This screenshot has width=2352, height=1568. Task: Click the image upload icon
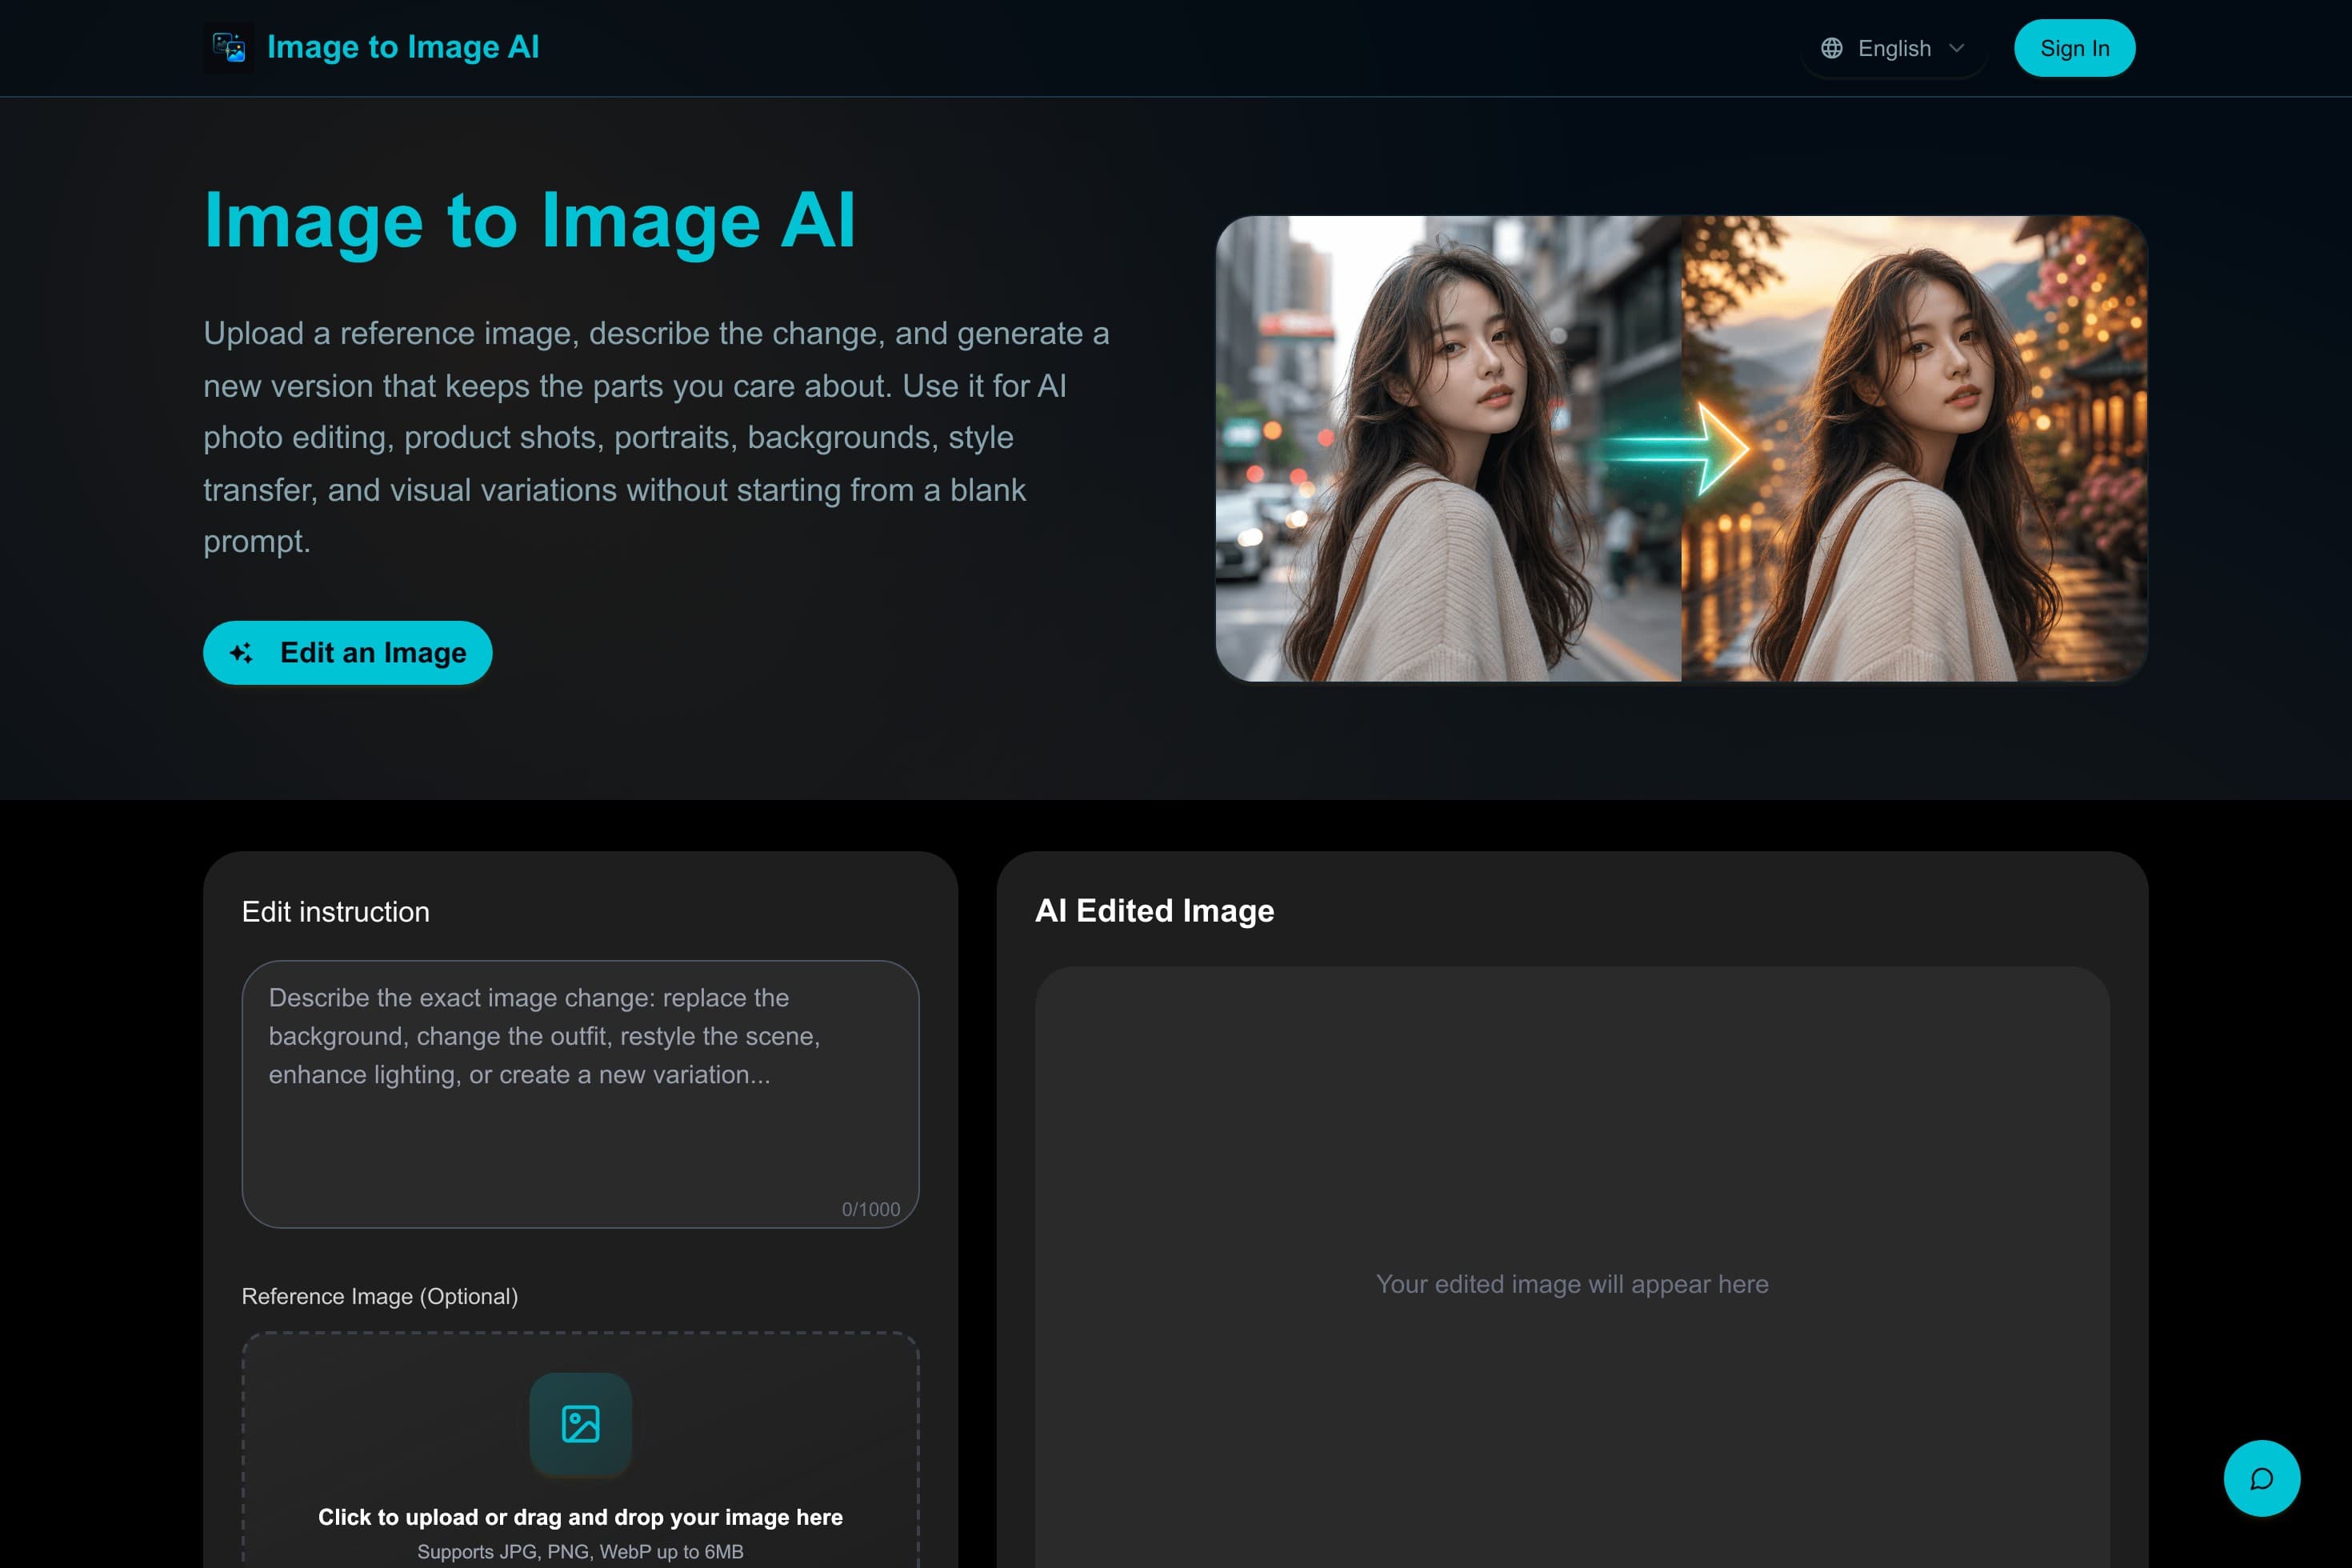(x=580, y=1424)
